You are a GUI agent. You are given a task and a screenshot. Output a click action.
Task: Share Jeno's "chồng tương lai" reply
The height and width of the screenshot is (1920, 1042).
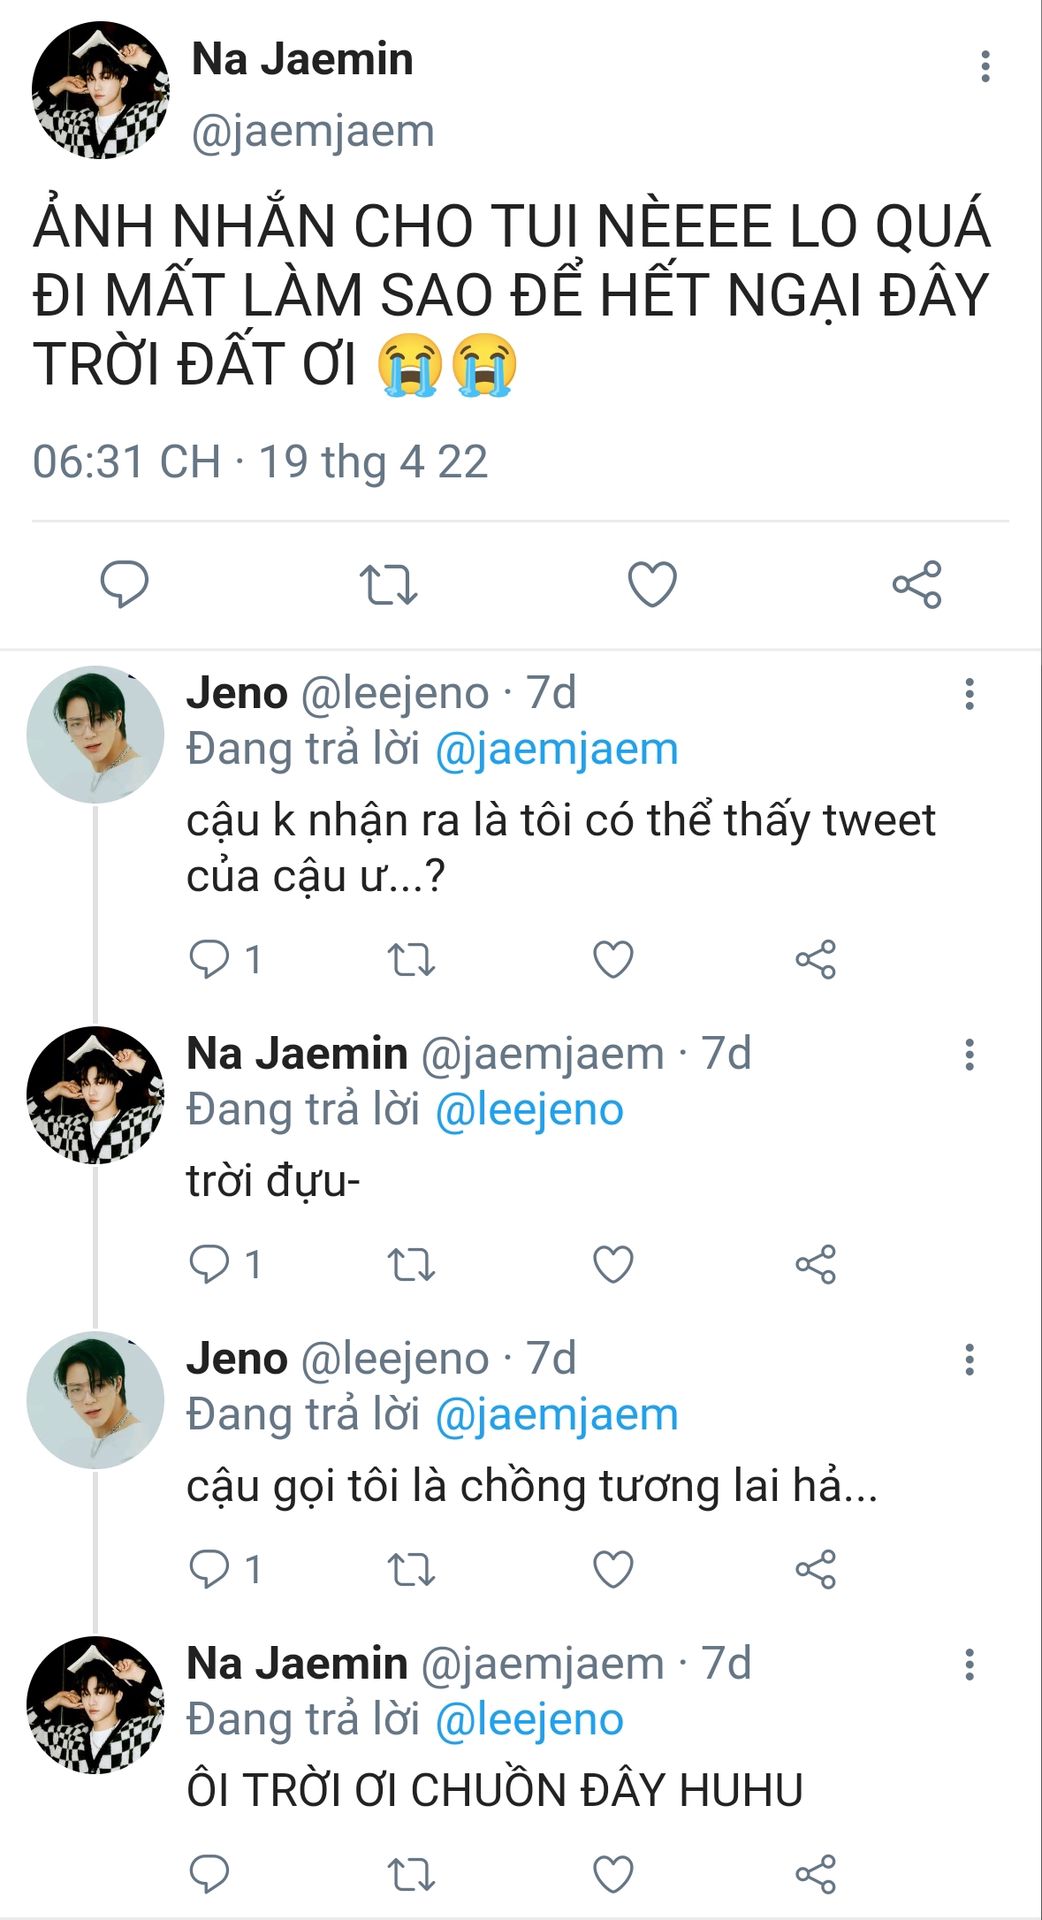coord(815,1569)
